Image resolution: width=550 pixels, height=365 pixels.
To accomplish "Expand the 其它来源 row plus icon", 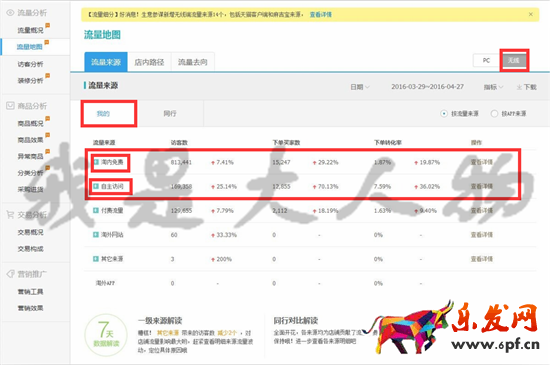I will point(96,259).
